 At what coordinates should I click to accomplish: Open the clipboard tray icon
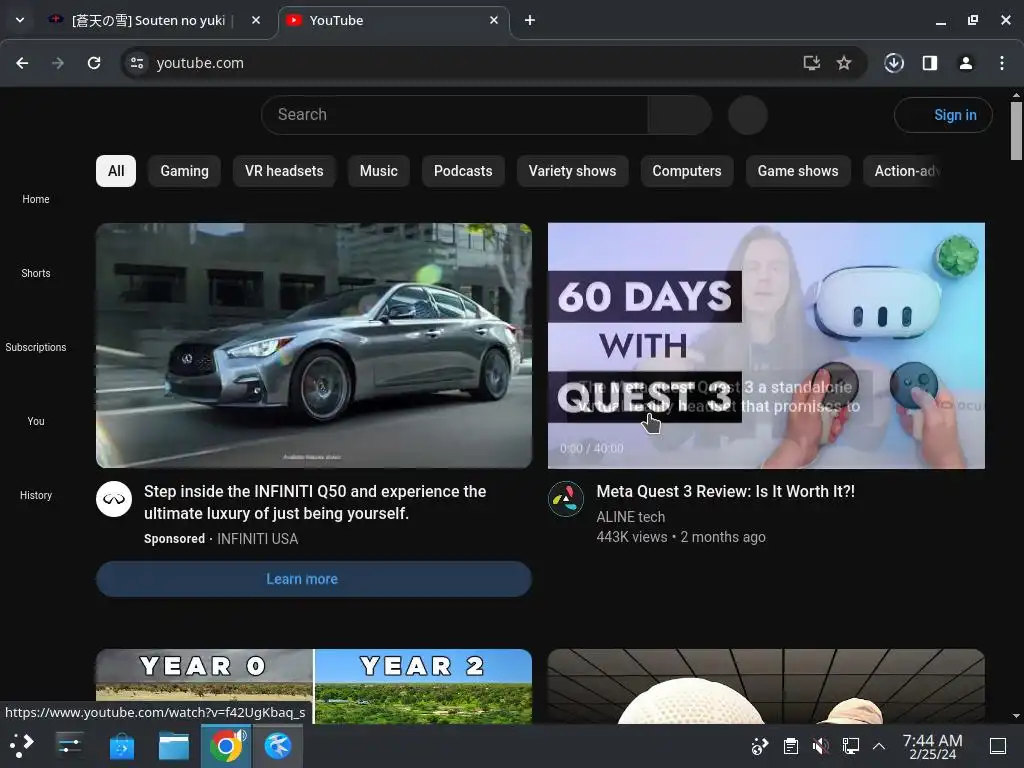[791, 746]
